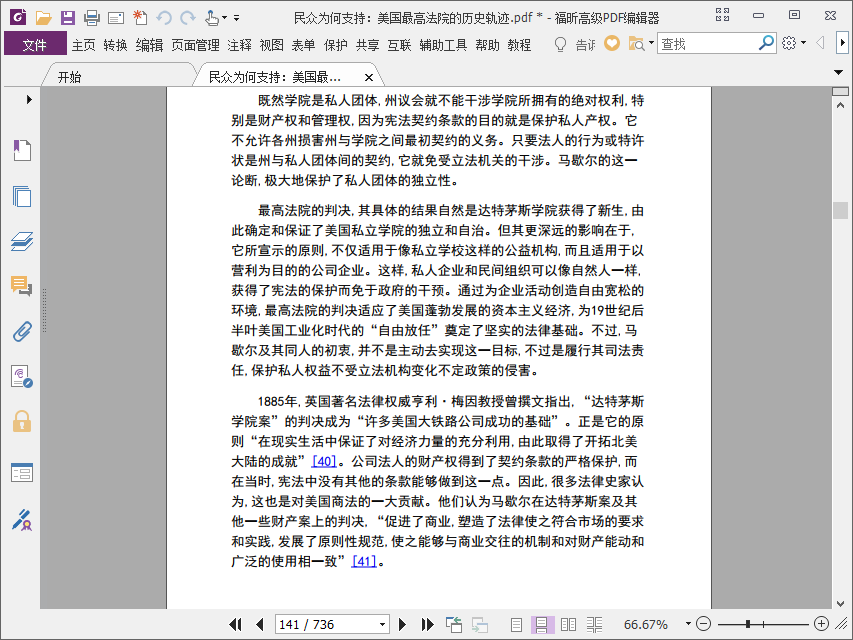Switch to continuous facing view
853x640 pixels.
594,624
